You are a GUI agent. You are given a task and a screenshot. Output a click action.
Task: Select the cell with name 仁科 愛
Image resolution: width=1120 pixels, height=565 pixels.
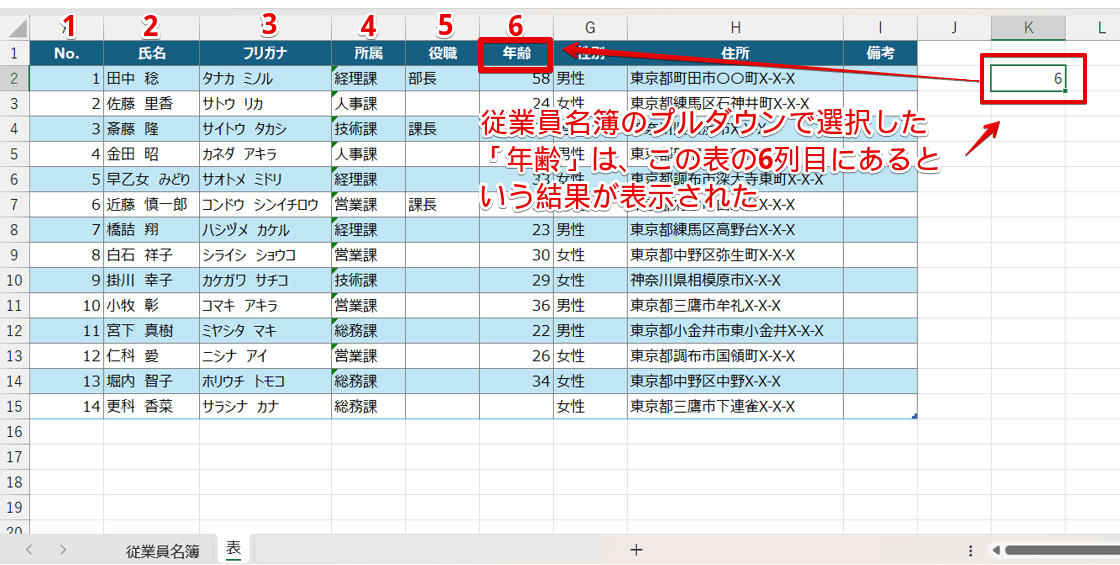(x=151, y=356)
